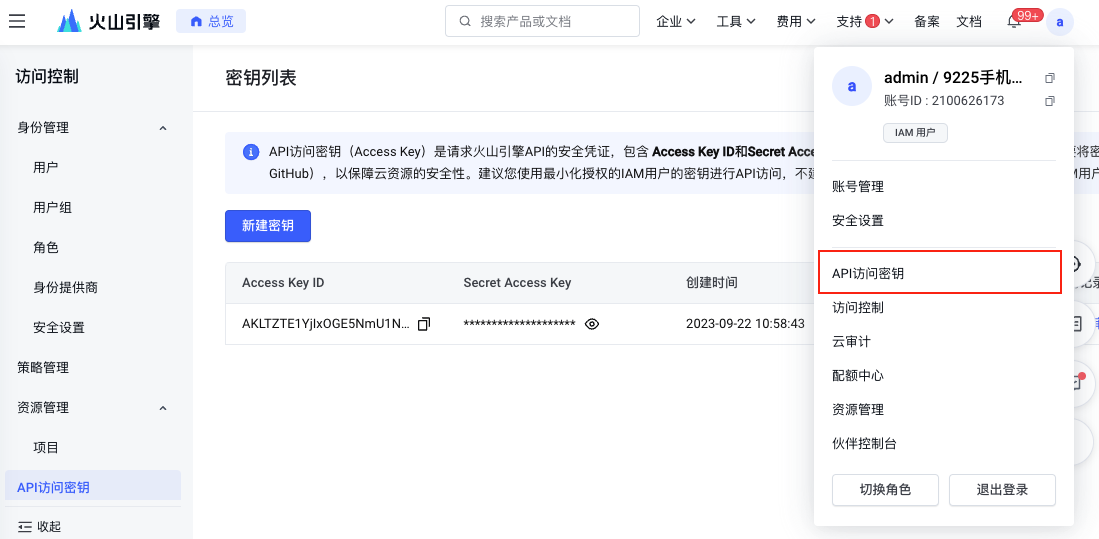Screen dimensions: 1099x539
Task: Select API访问密钥 in account menu
Action: [x=939, y=273]
